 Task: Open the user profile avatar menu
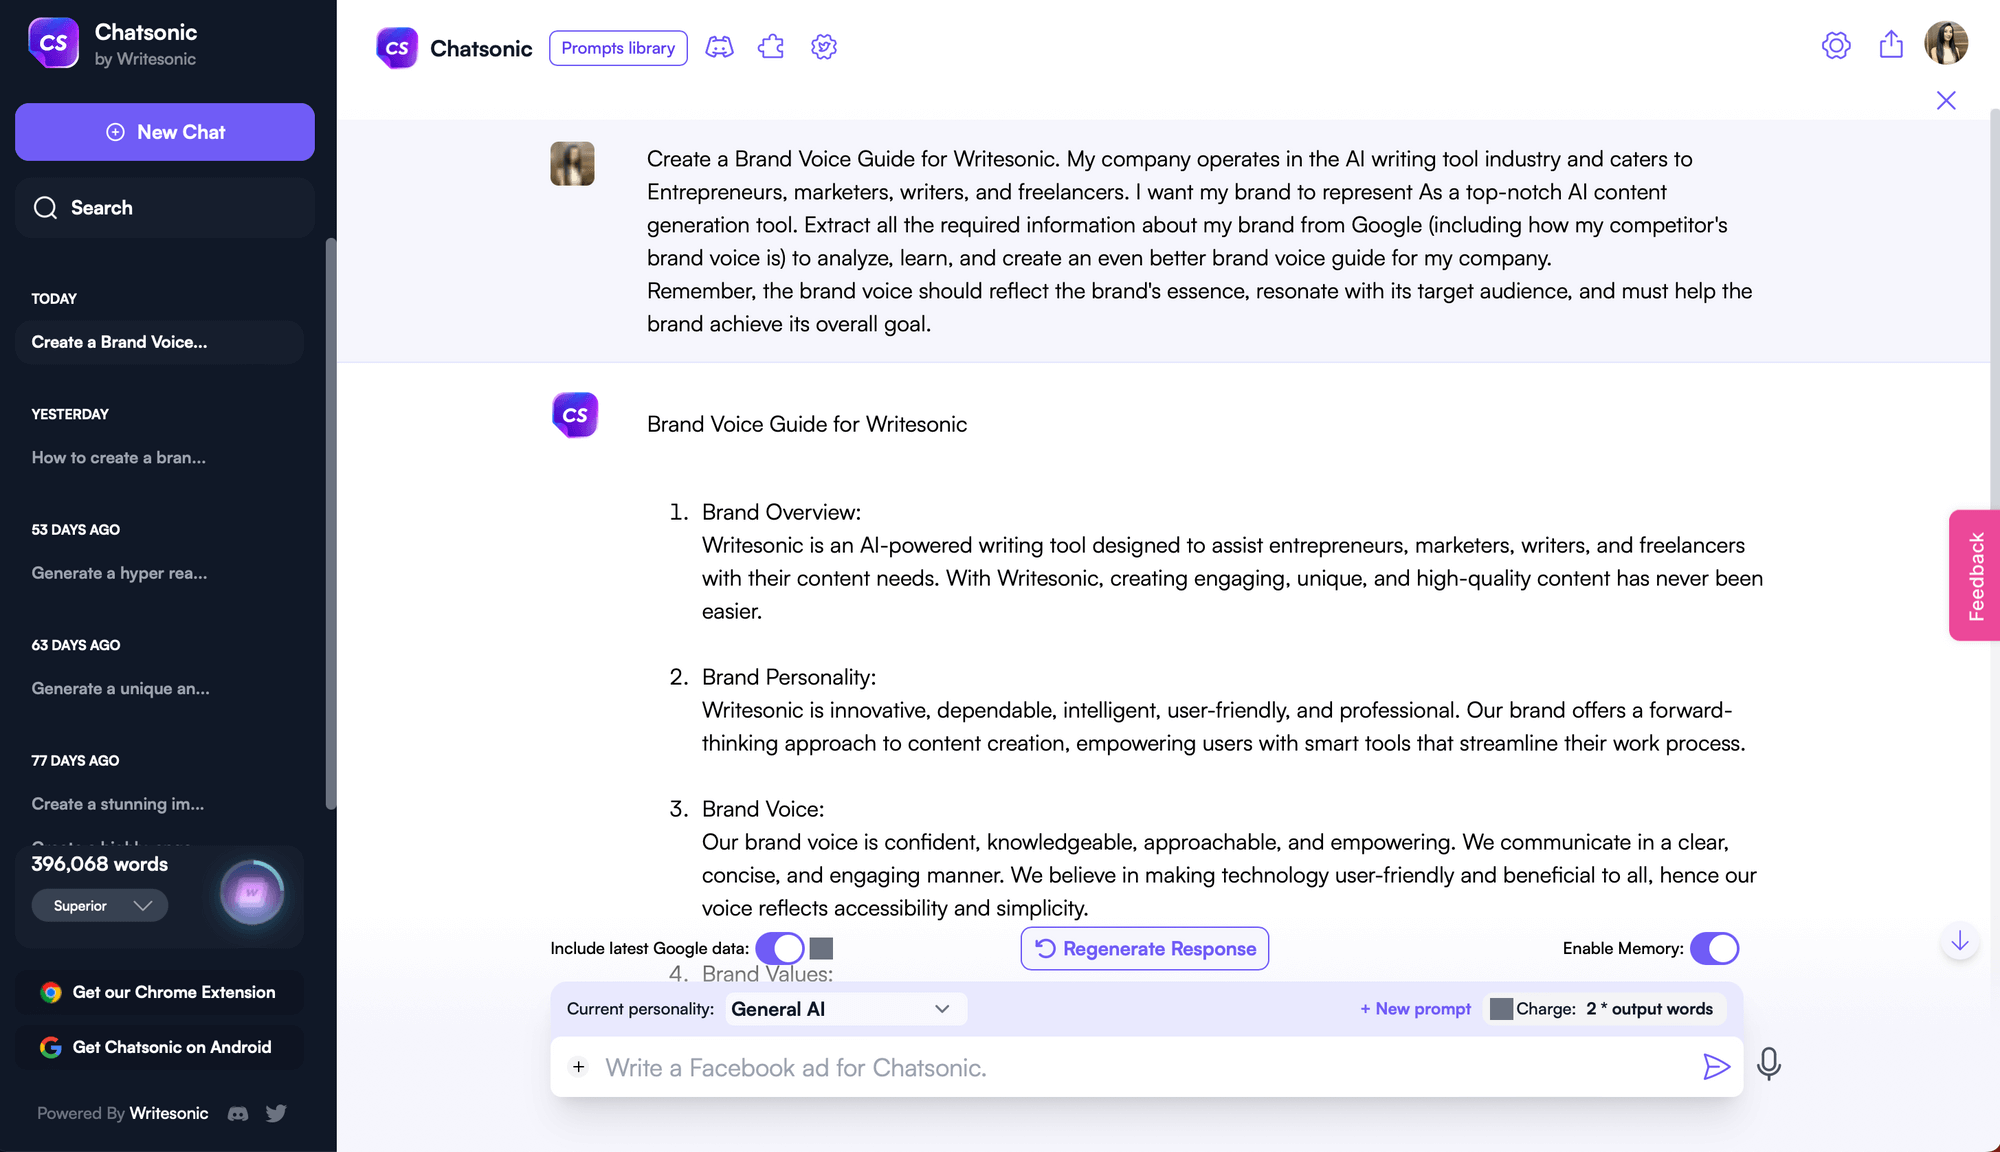(1946, 44)
